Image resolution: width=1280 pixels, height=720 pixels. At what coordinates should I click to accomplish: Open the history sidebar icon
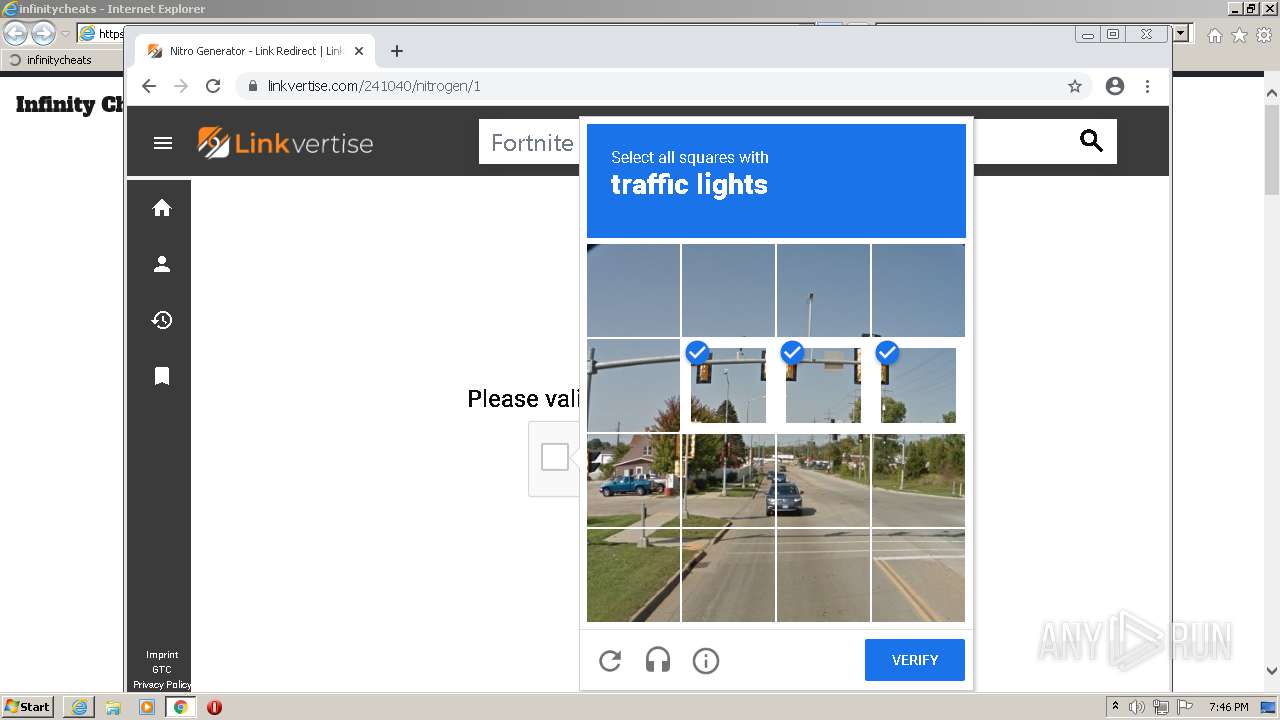click(x=161, y=320)
